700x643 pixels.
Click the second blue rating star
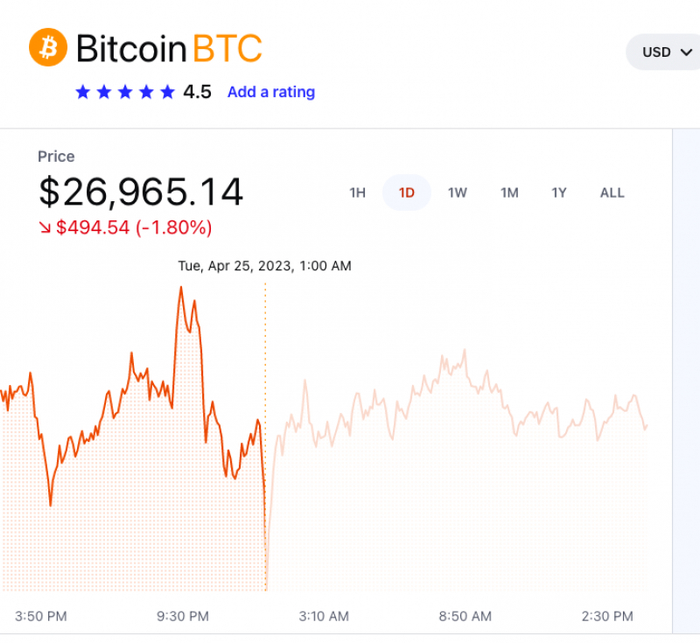104,92
